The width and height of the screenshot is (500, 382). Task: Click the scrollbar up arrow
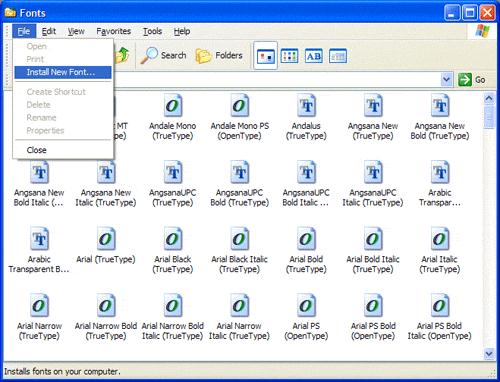click(x=489, y=98)
